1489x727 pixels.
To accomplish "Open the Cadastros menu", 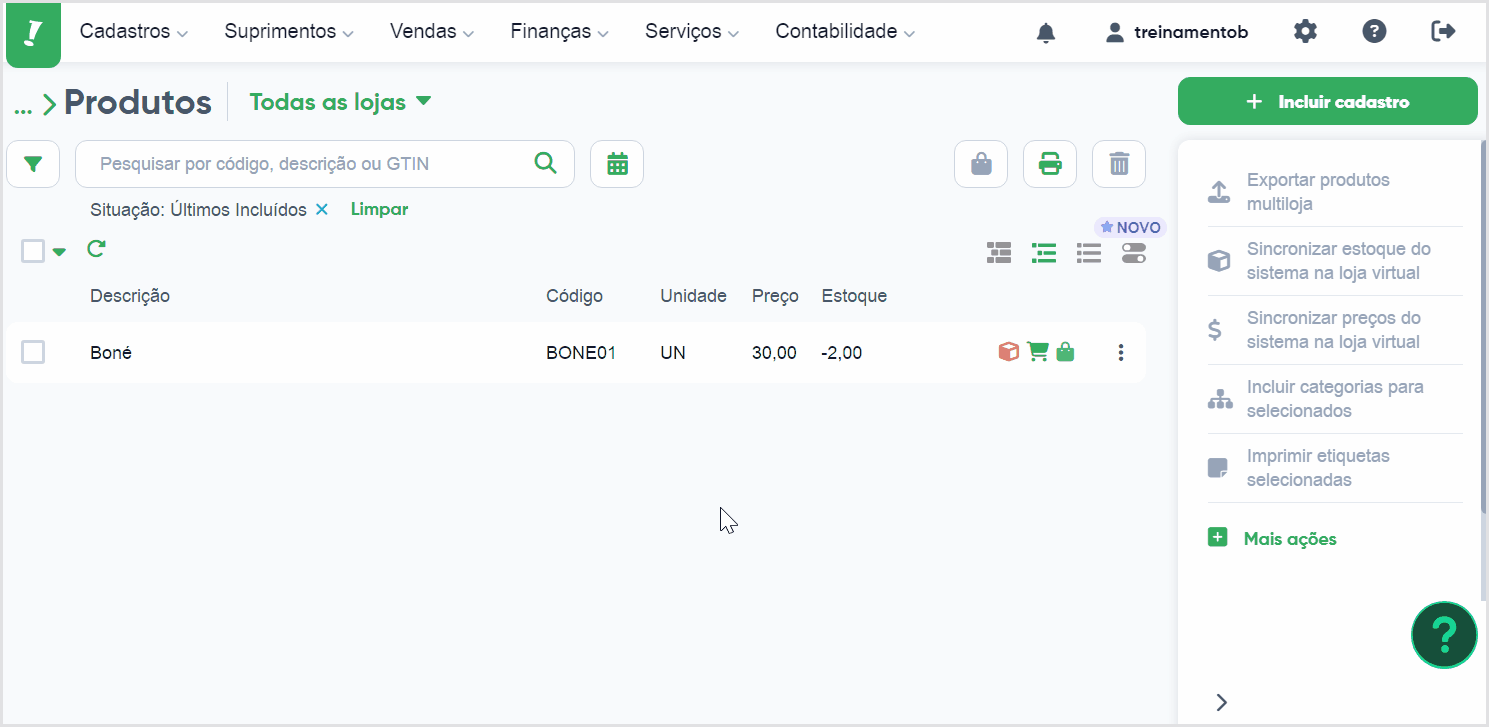I will point(134,32).
